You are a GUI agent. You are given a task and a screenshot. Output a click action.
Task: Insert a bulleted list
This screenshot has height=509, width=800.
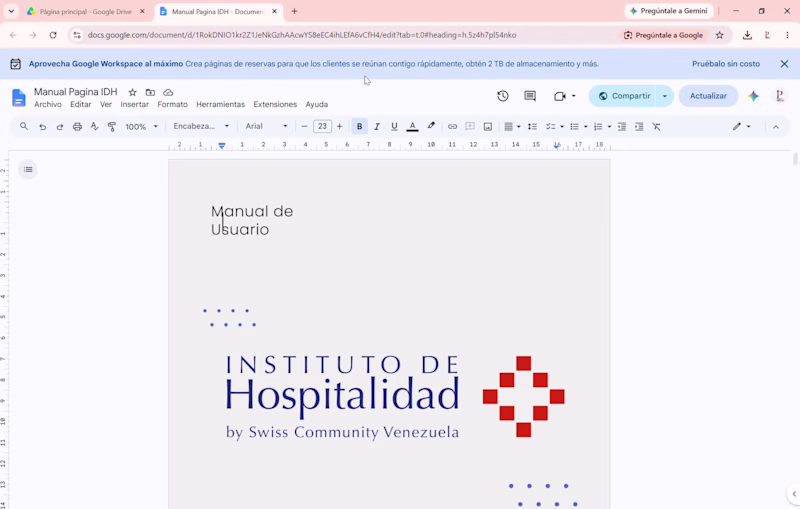pyautogui.click(x=574, y=126)
